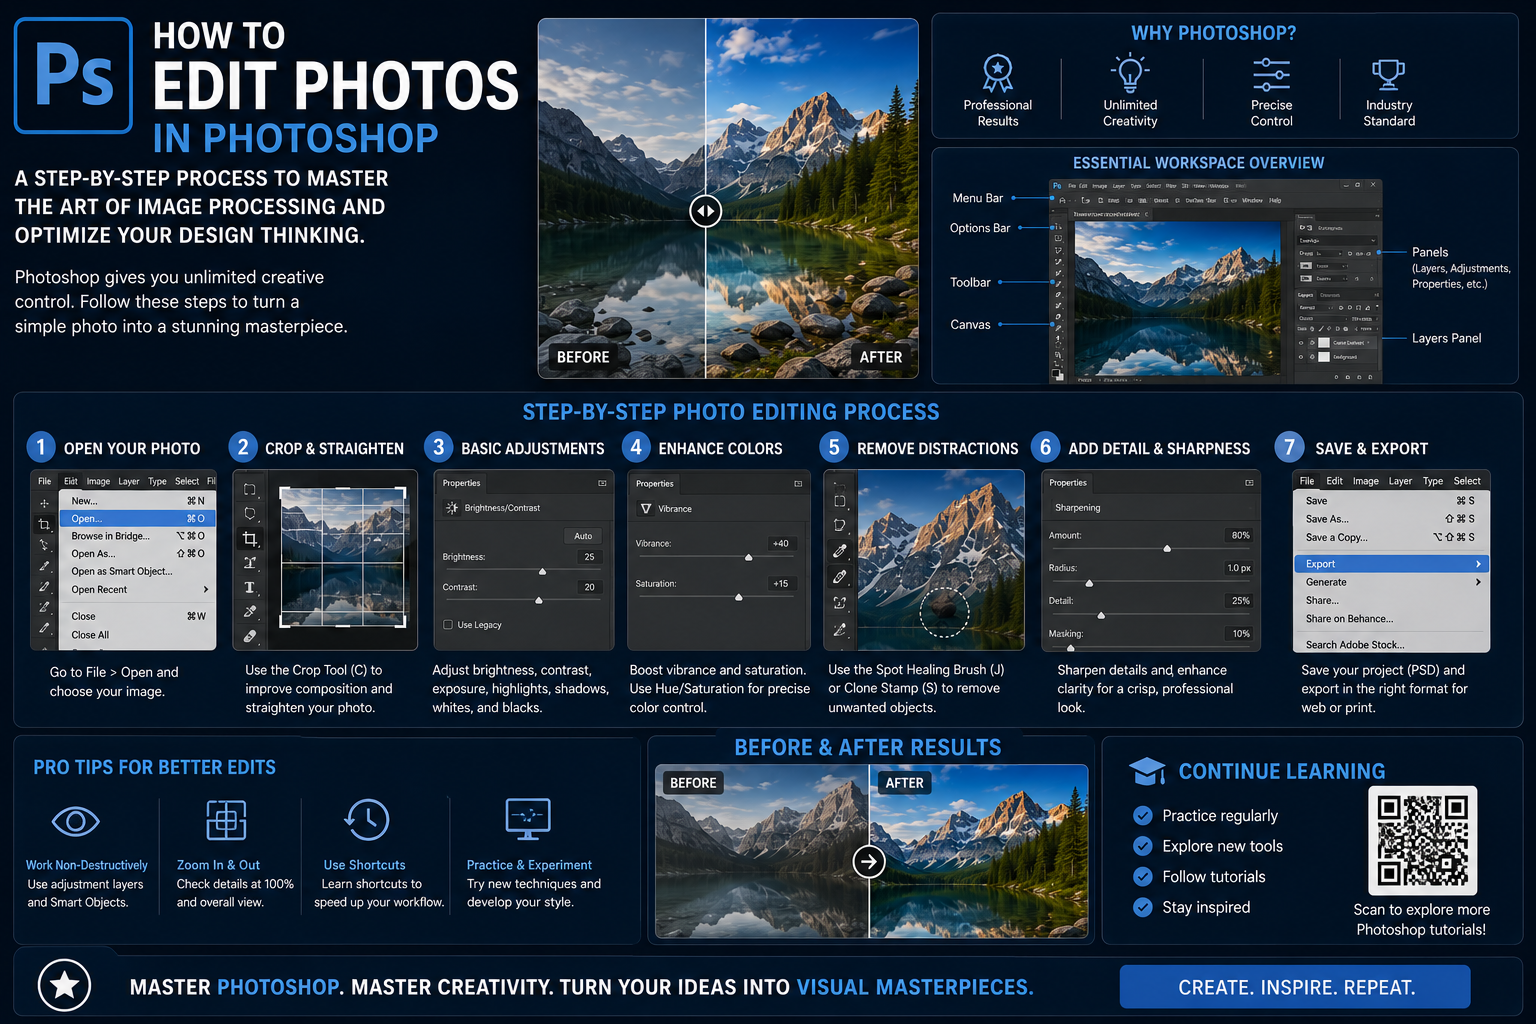Click the Work Non-Destructively eye icon
The image size is (1536, 1024).
(x=76, y=821)
